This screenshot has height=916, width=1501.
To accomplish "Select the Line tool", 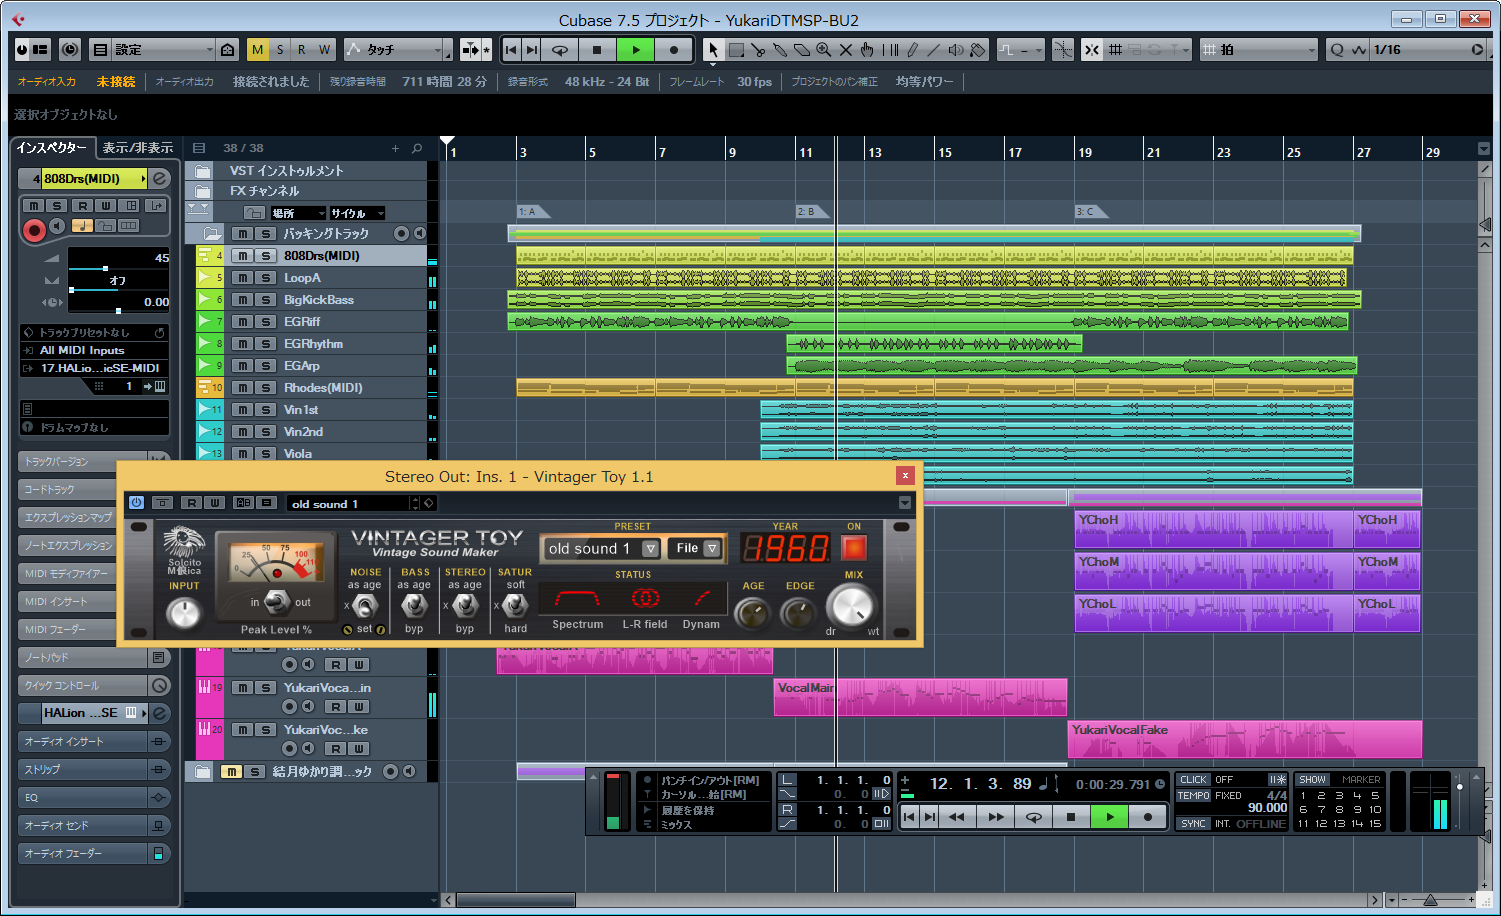I will (x=934, y=49).
